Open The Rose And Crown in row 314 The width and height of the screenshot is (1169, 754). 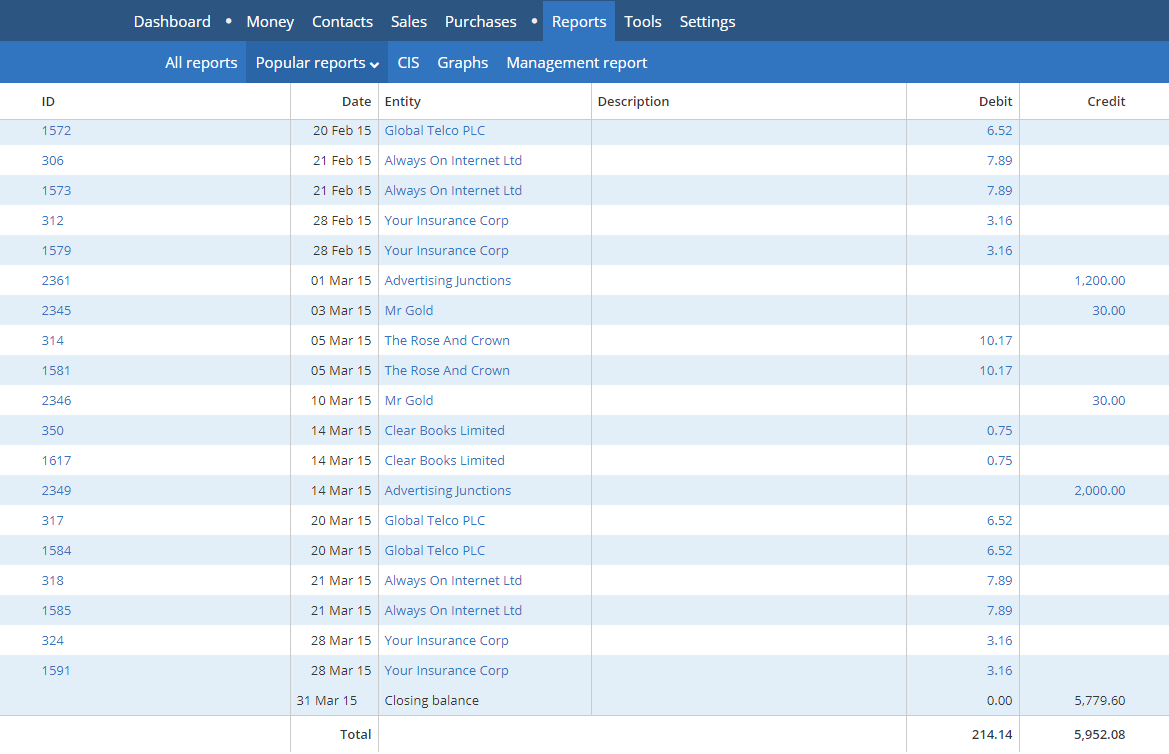click(447, 340)
